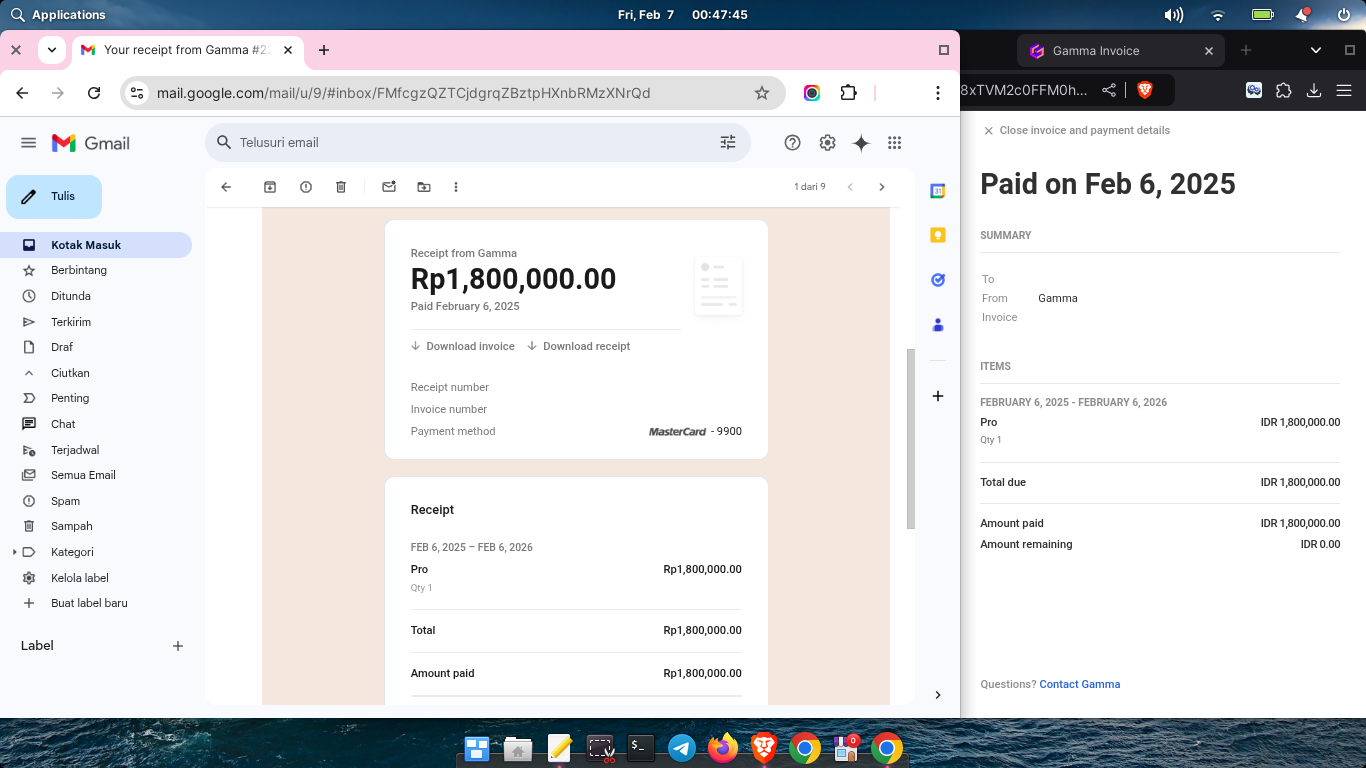Open Google Keep in side panel
Screen dimensions: 1366x768
(x=938, y=235)
